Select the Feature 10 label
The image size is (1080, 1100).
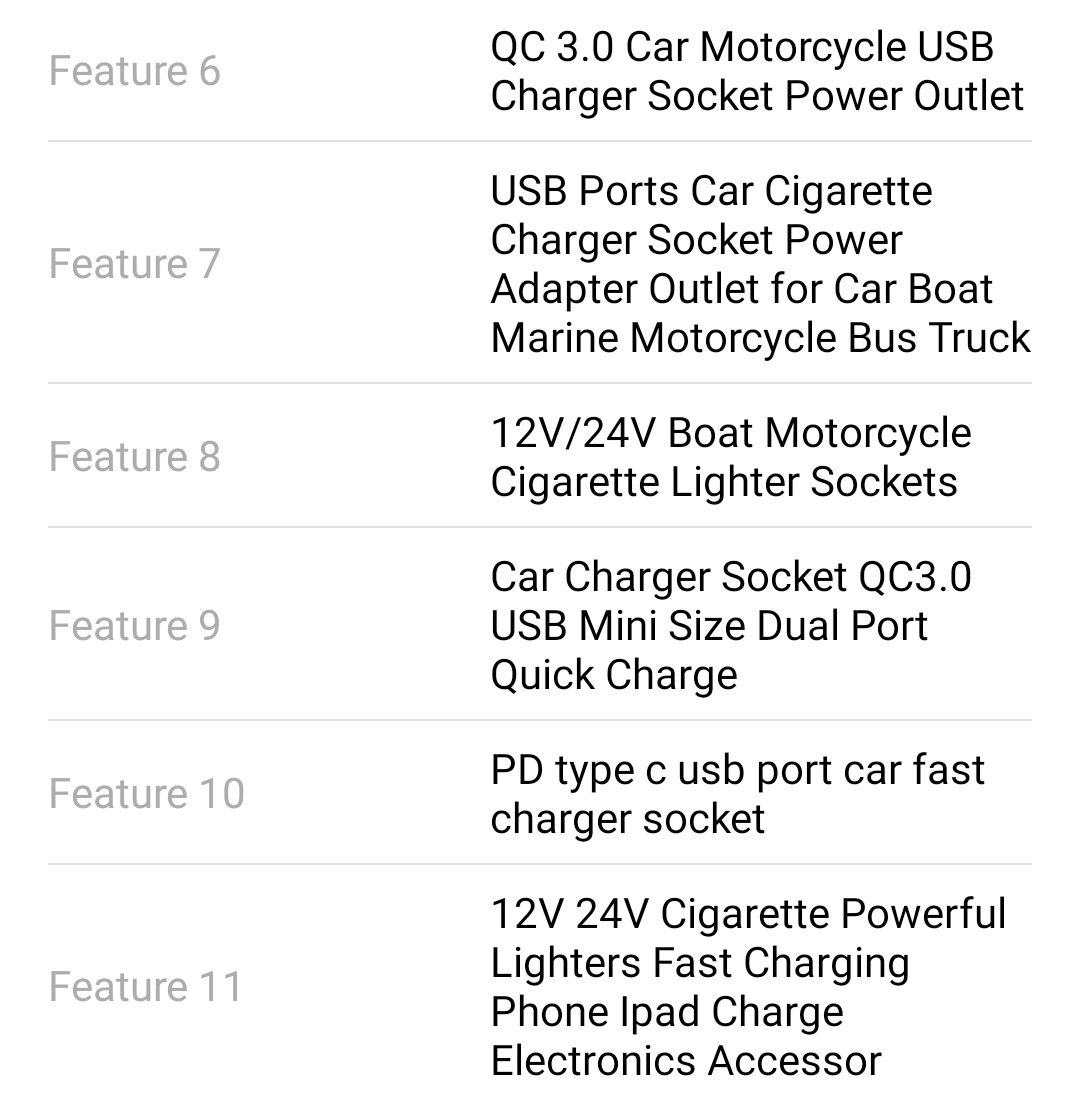(x=147, y=793)
